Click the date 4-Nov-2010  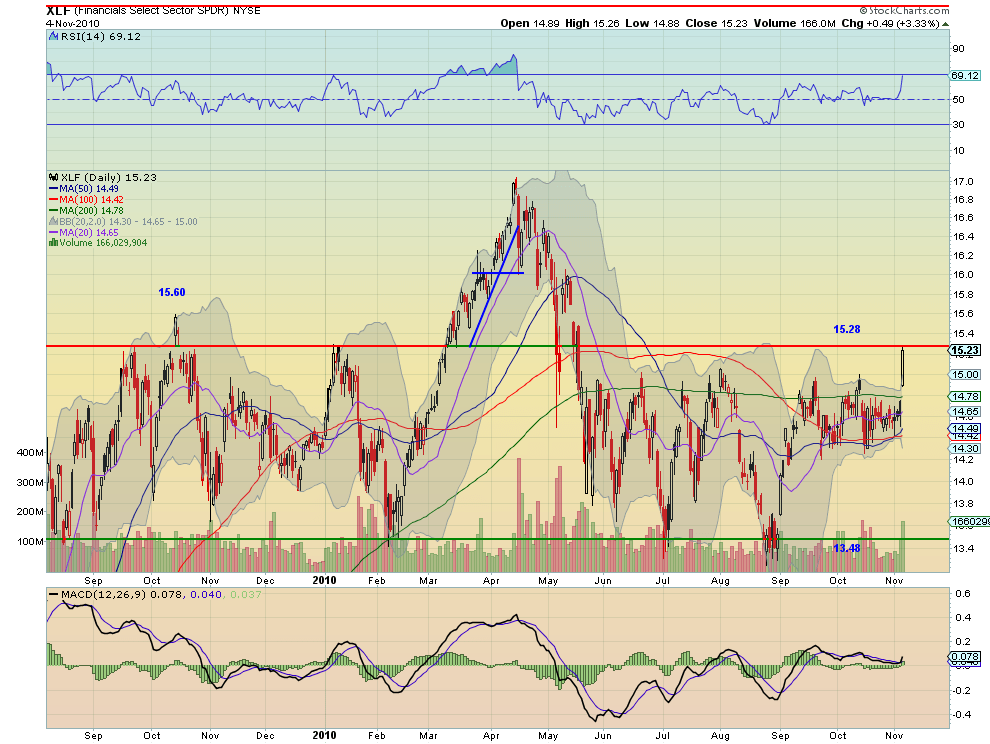pyautogui.click(x=73, y=23)
